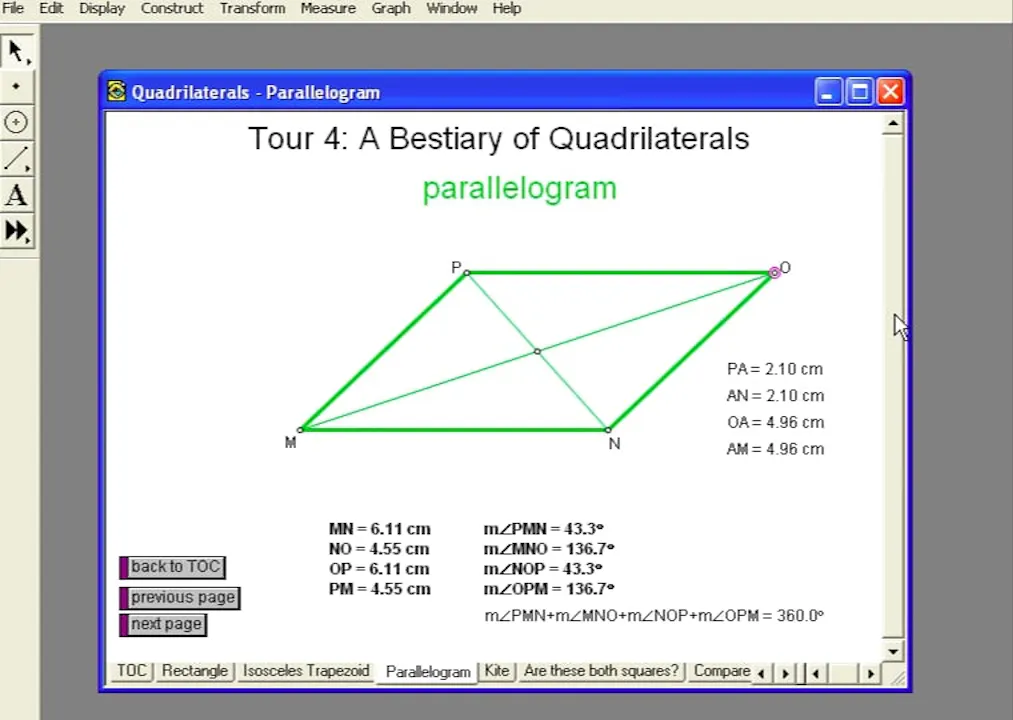Open the Graph menu
Viewport: 1013px width, 720px height.
pos(391,8)
